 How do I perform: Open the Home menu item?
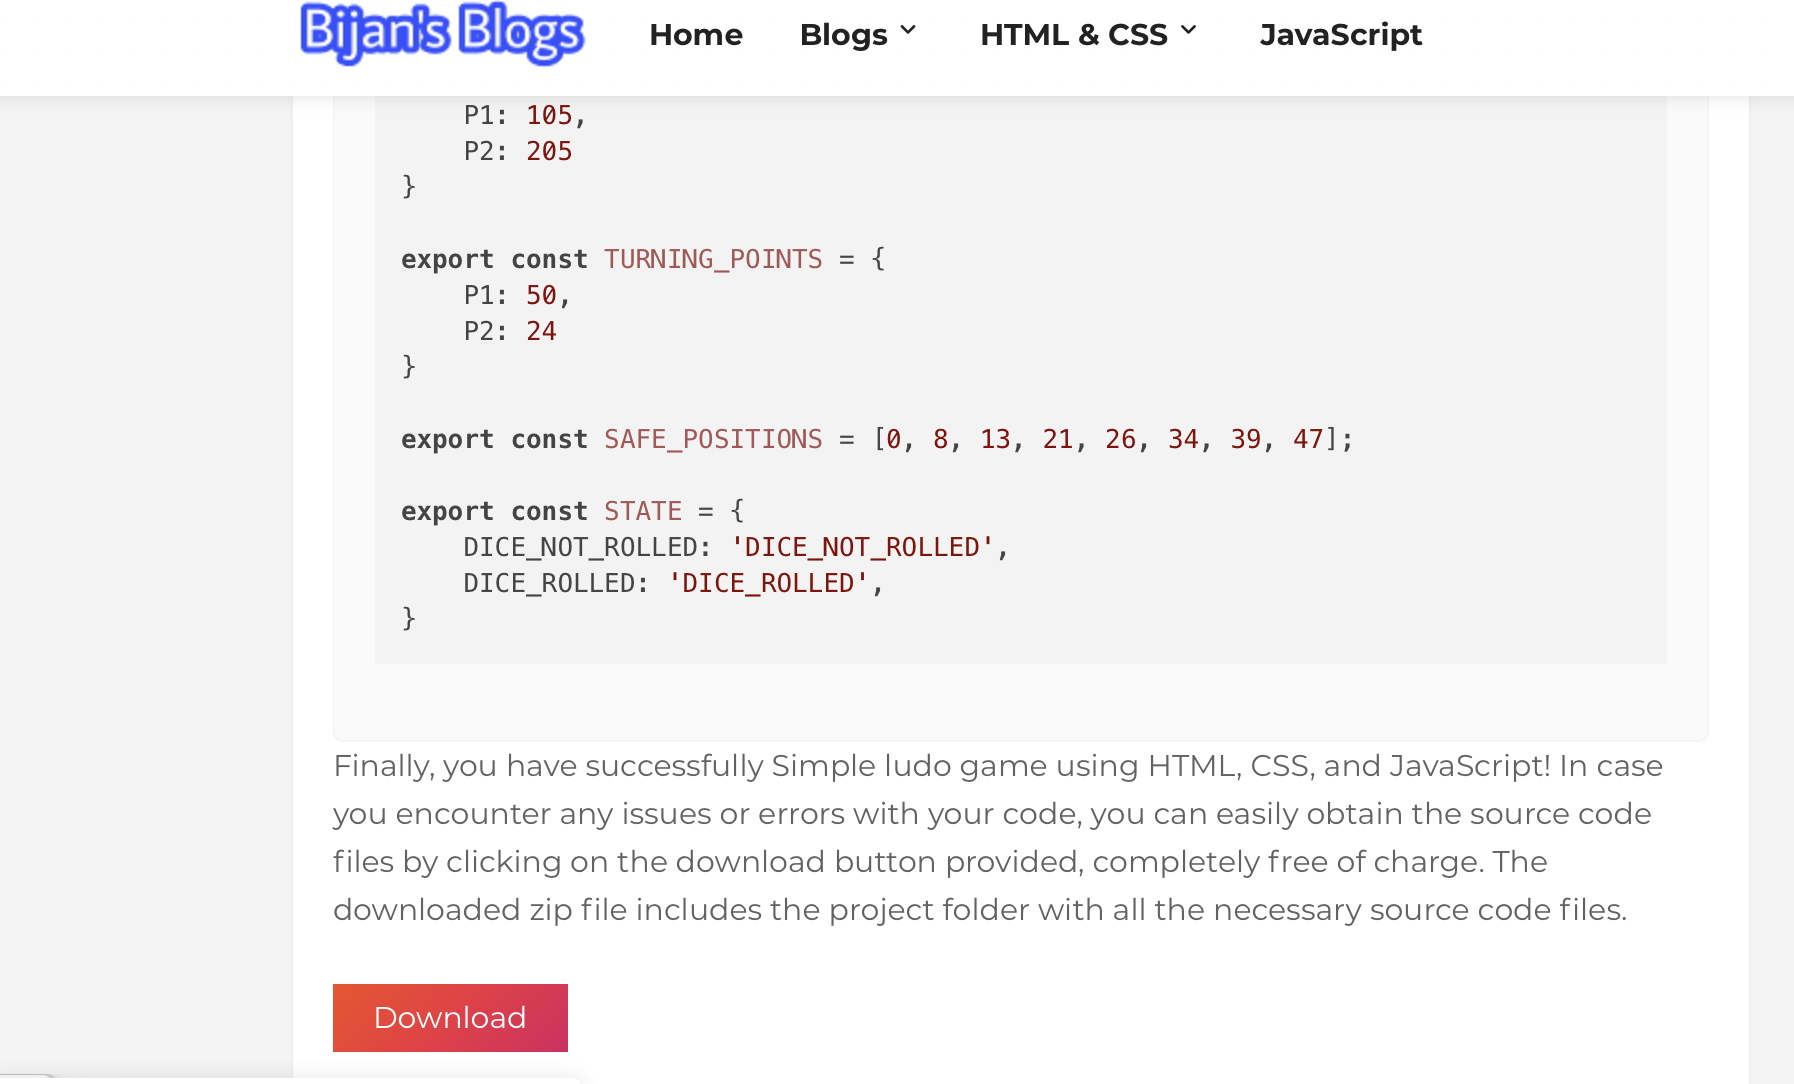[695, 35]
